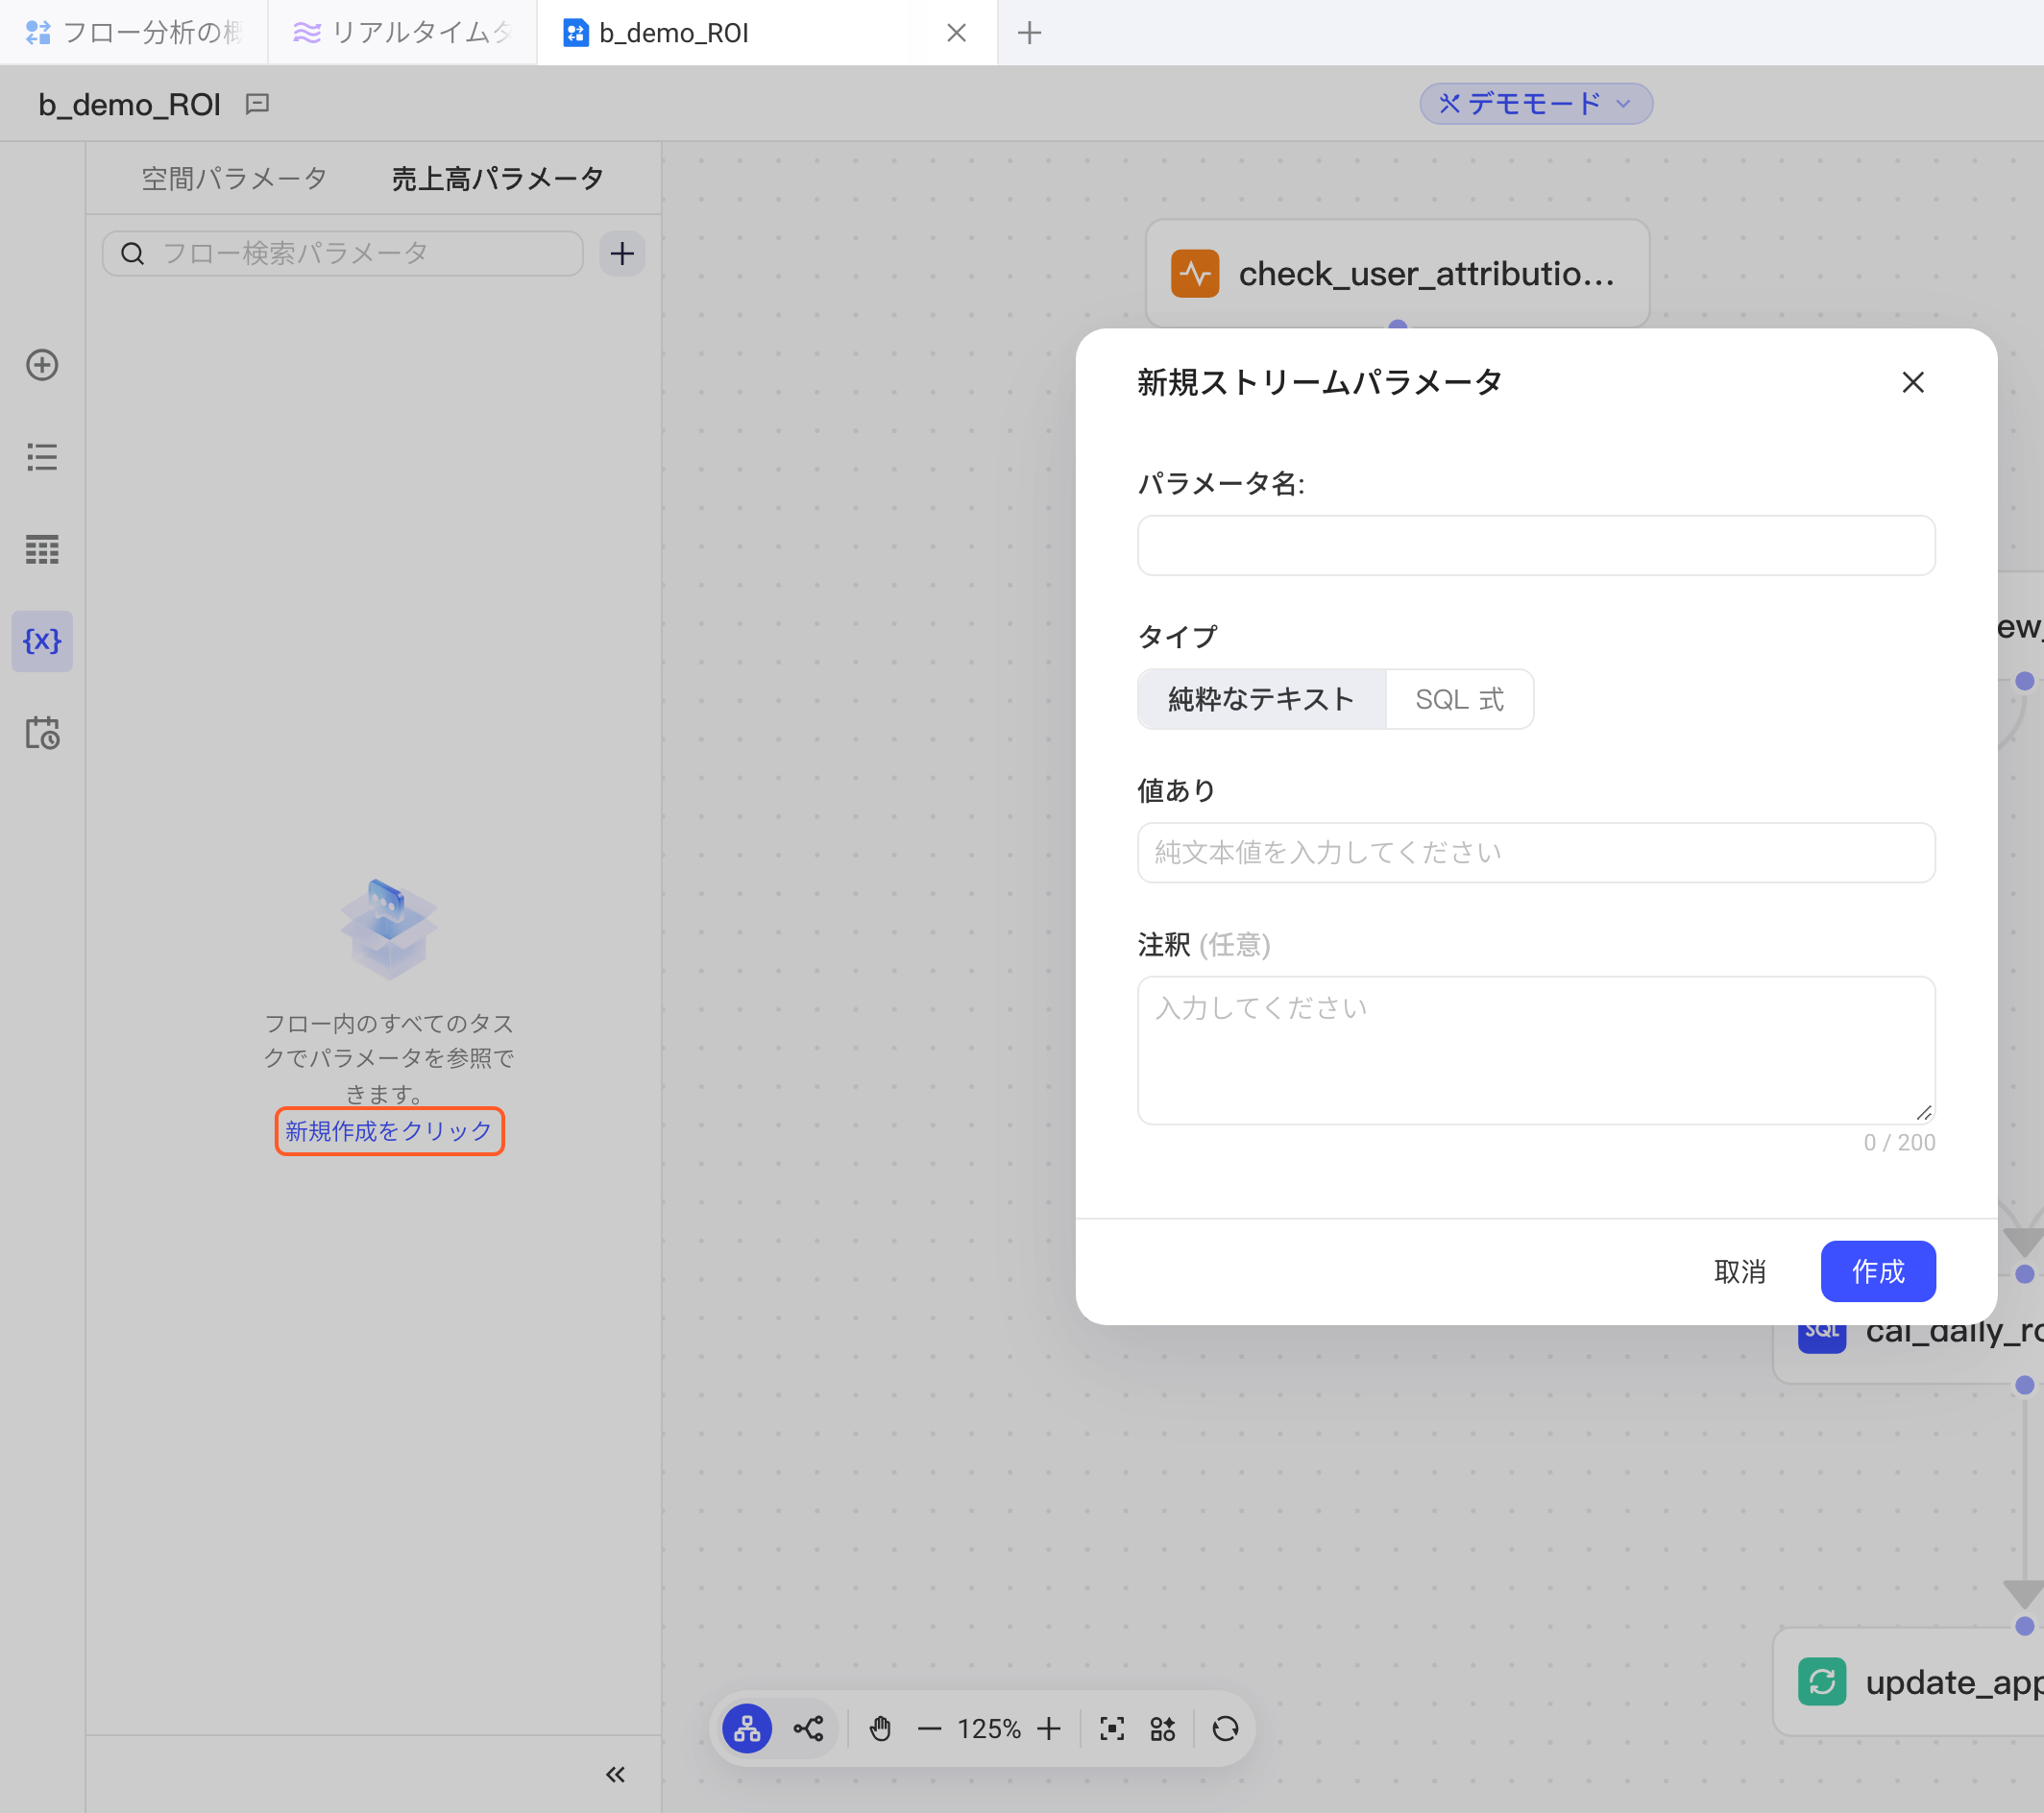Screen dimensions: 2044x1813
Task: Focus the 注釈 textarea
Action: click(1535, 1050)
